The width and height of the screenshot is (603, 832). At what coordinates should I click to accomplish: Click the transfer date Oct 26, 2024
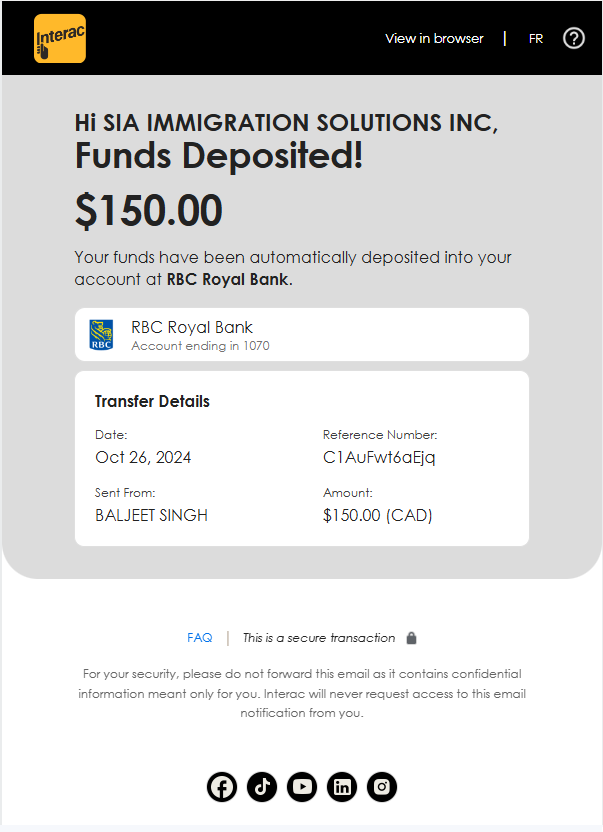[143, 457]
